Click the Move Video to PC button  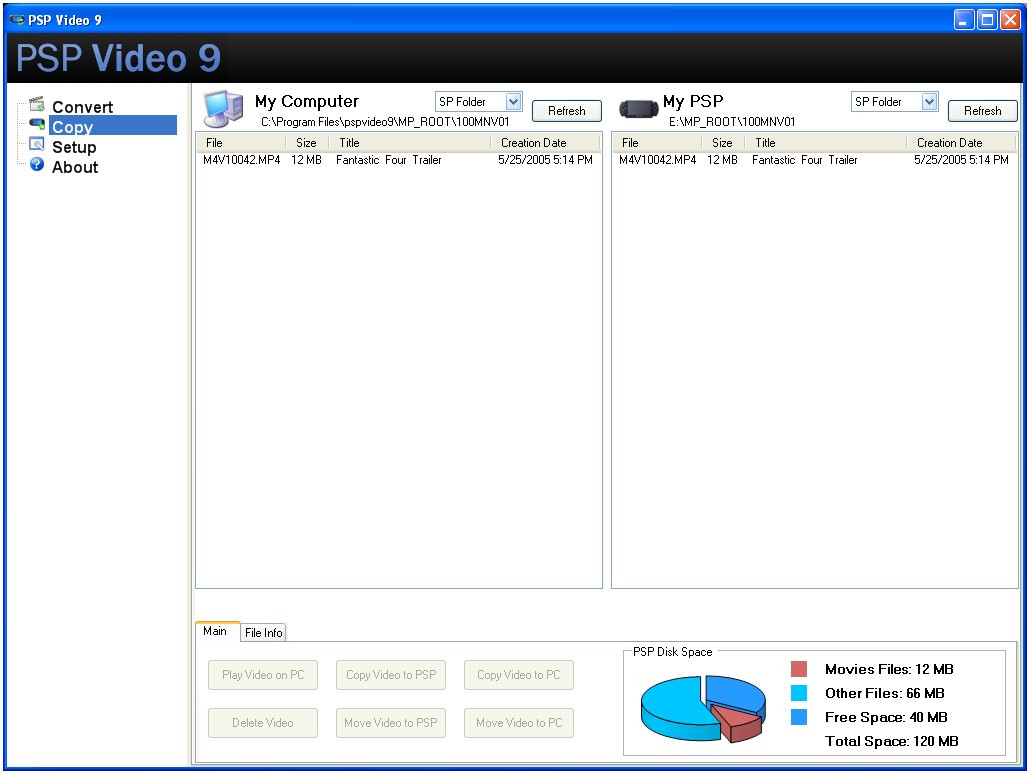(519, 723)
